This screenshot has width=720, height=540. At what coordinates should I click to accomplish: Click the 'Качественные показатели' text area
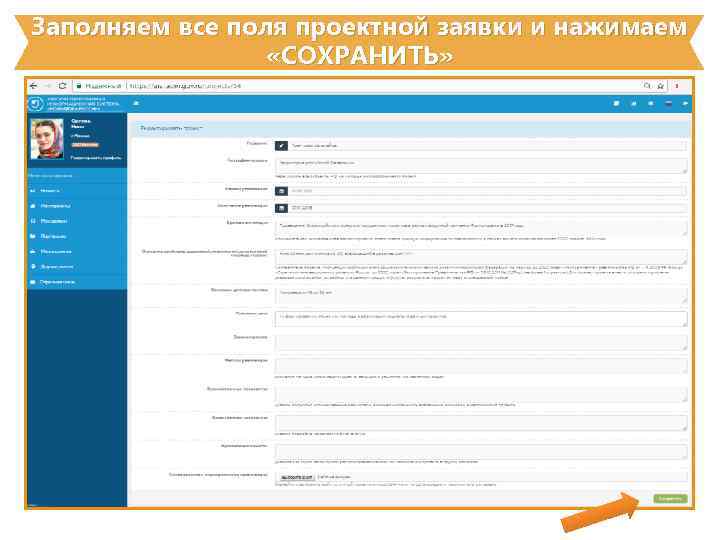pos(481,423)
